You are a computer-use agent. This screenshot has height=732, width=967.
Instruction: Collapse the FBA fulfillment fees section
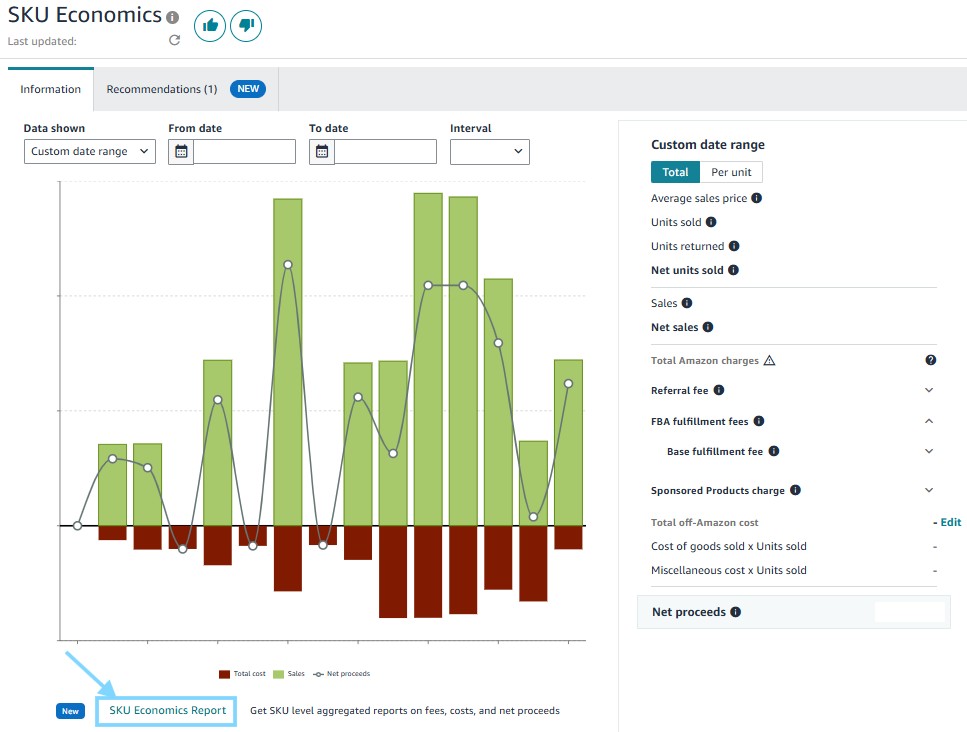[929, 421]
